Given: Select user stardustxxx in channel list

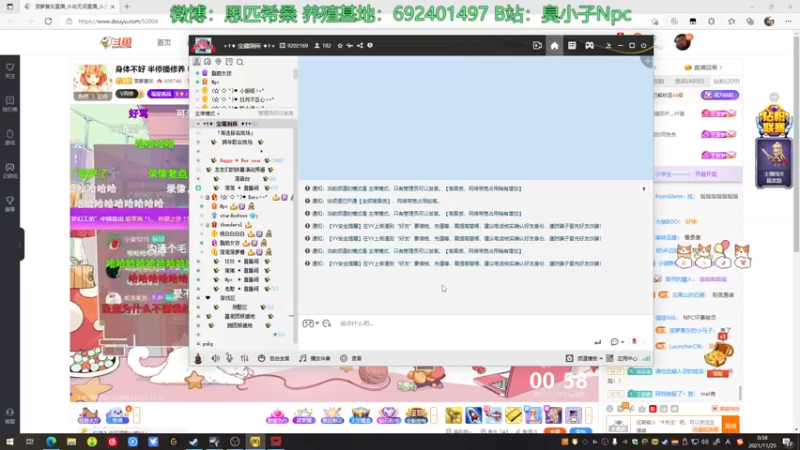Looking at the screenshot, I should tap(234, 216).
